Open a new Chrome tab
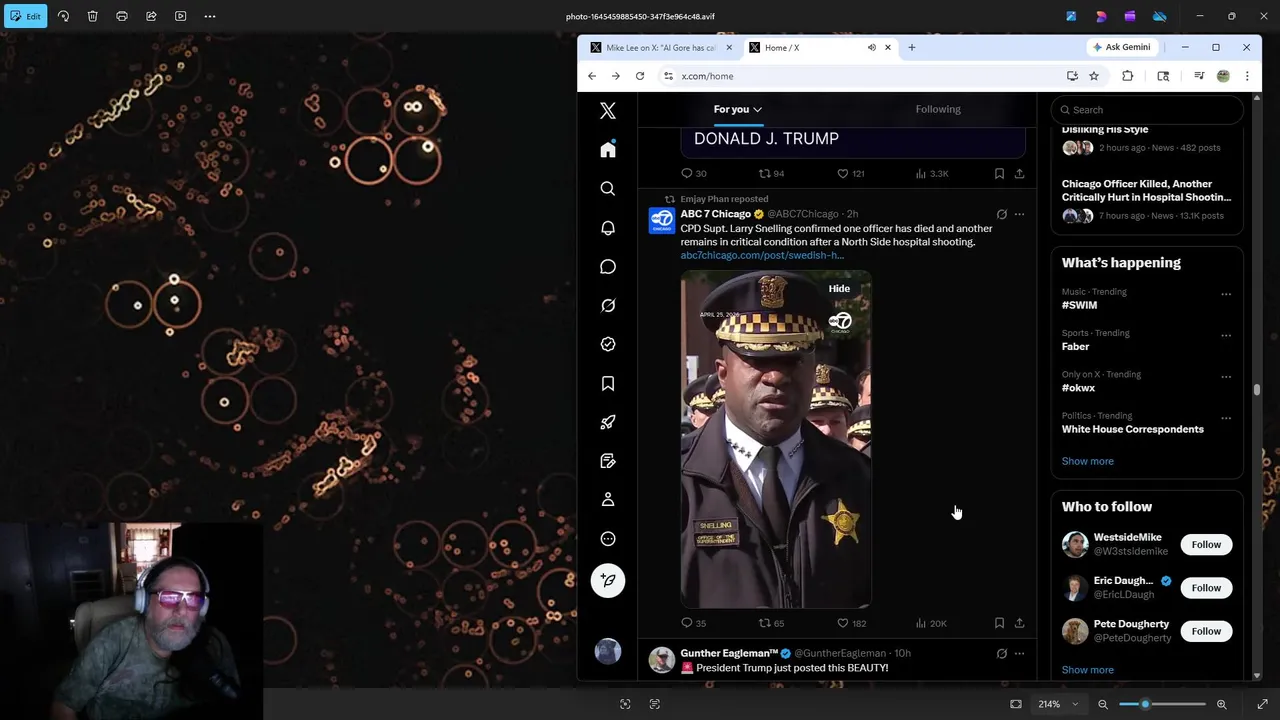The height and width of the screenshot is (720, 1280). (912, 47)
